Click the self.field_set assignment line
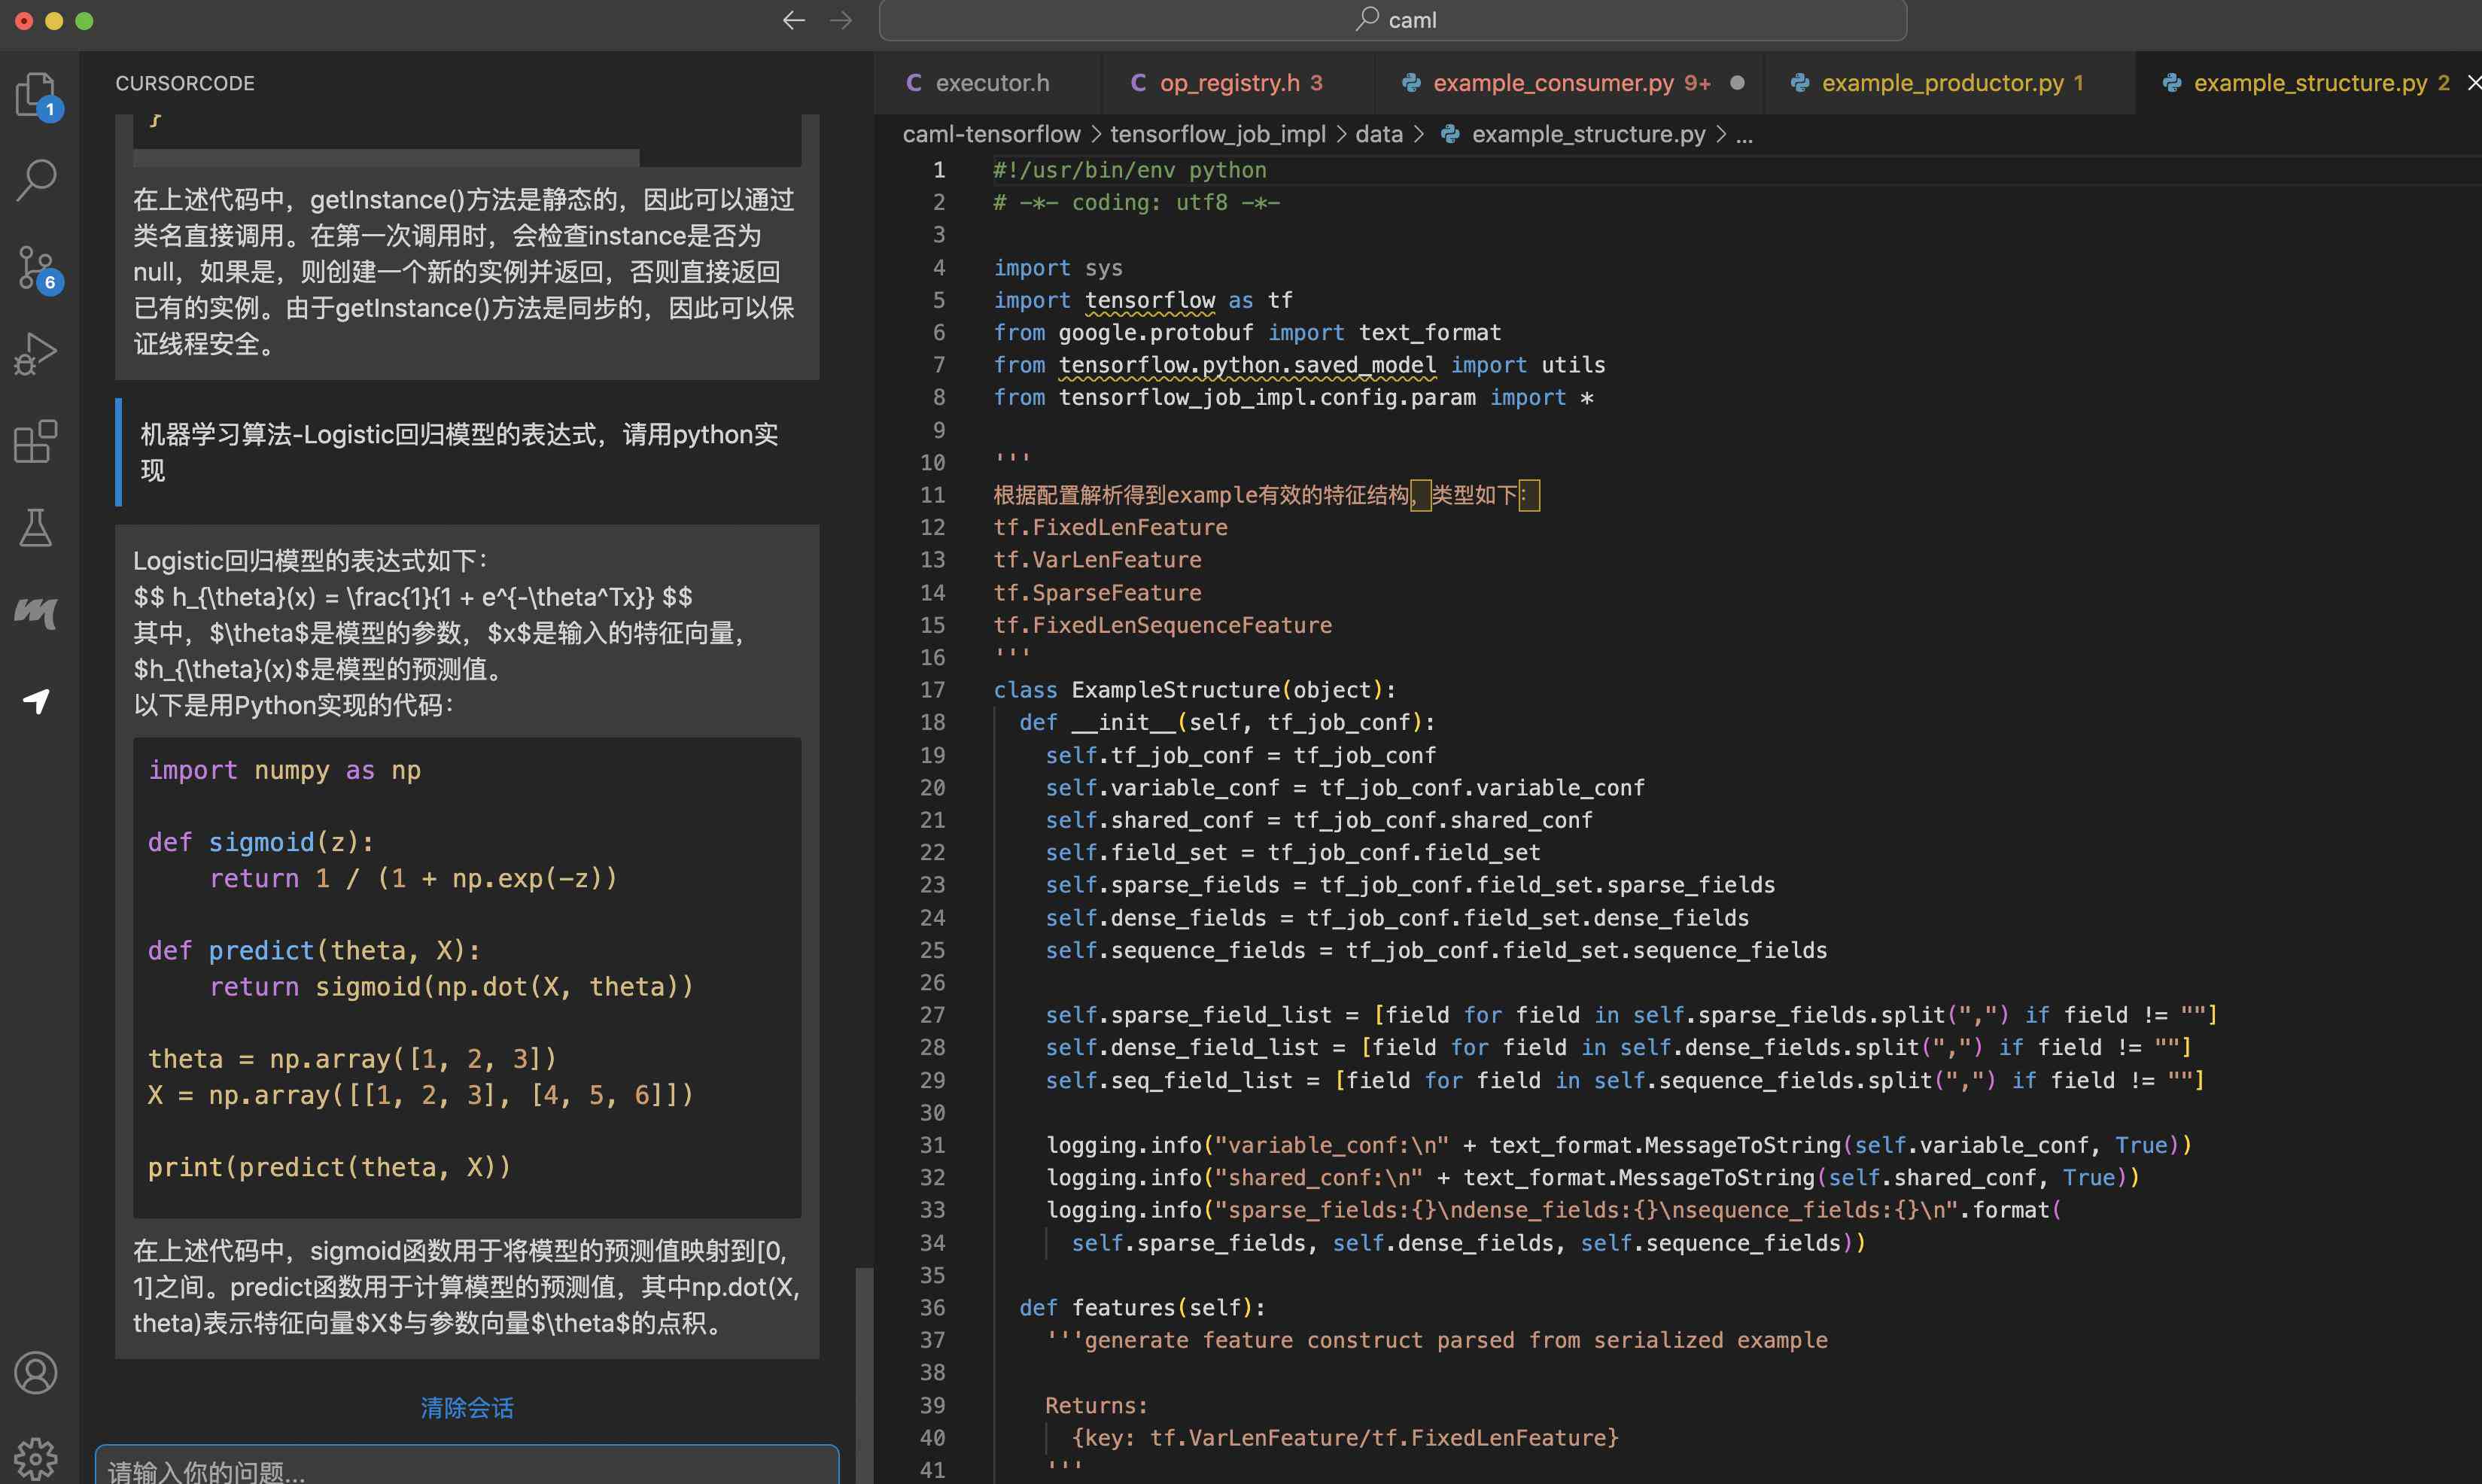 tap(1293, 852)
